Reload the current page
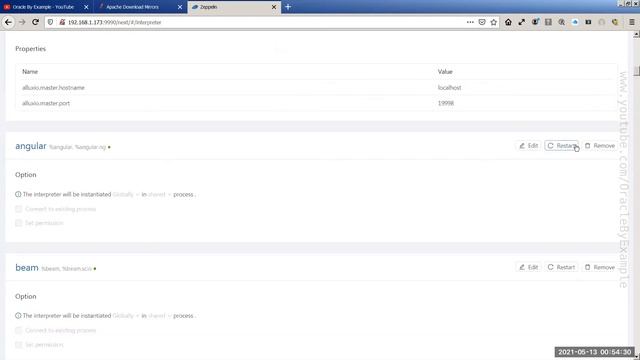 click(x=36, y=22)
